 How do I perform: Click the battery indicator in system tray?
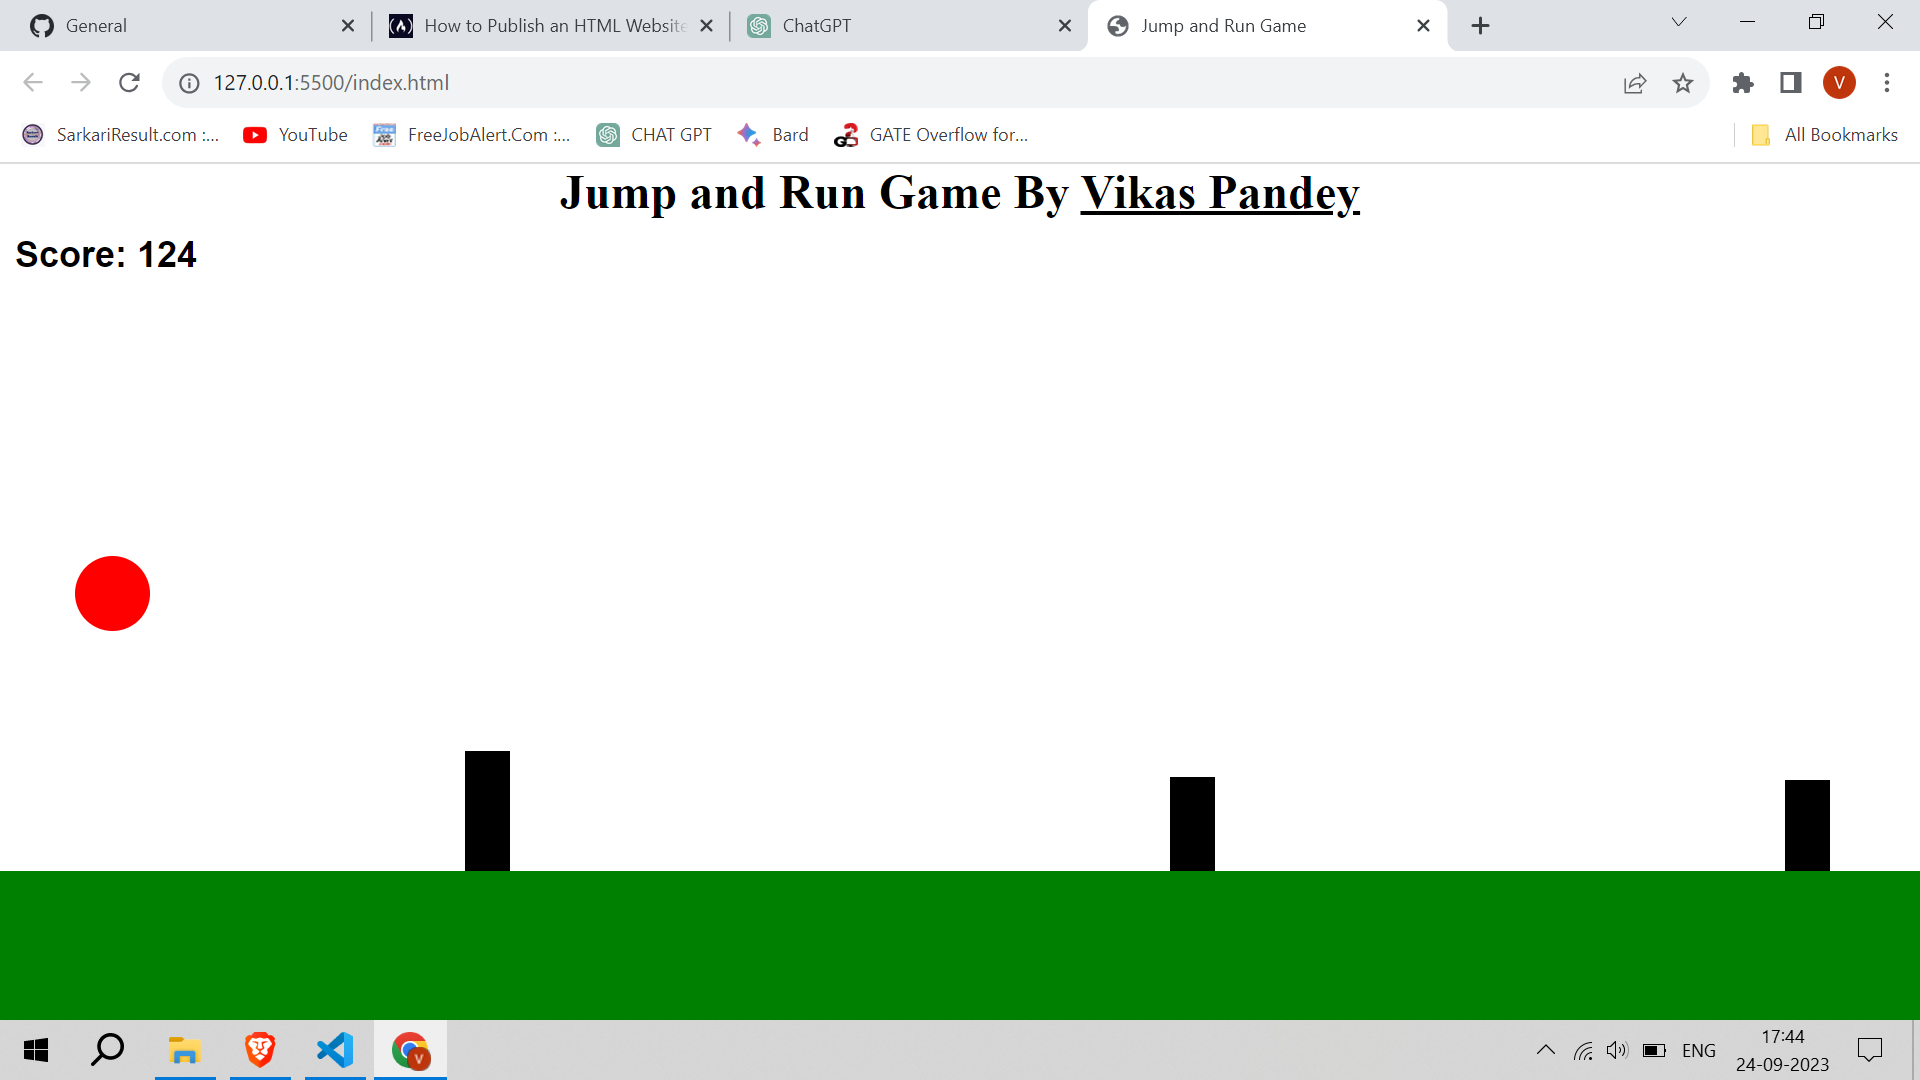(x=1654, y=1050)
